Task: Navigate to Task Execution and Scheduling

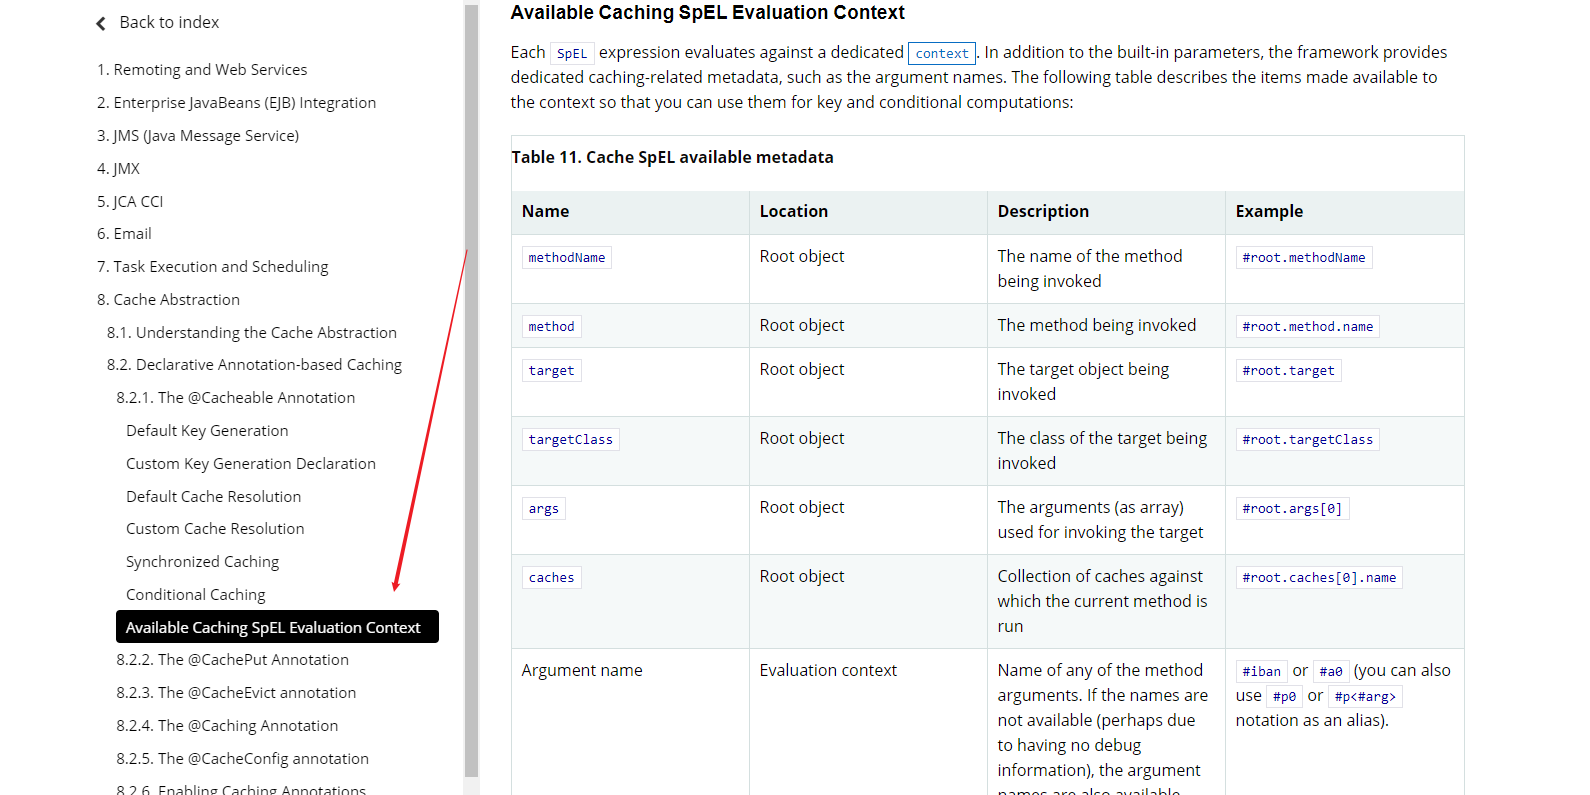Action: pos(212,267)
